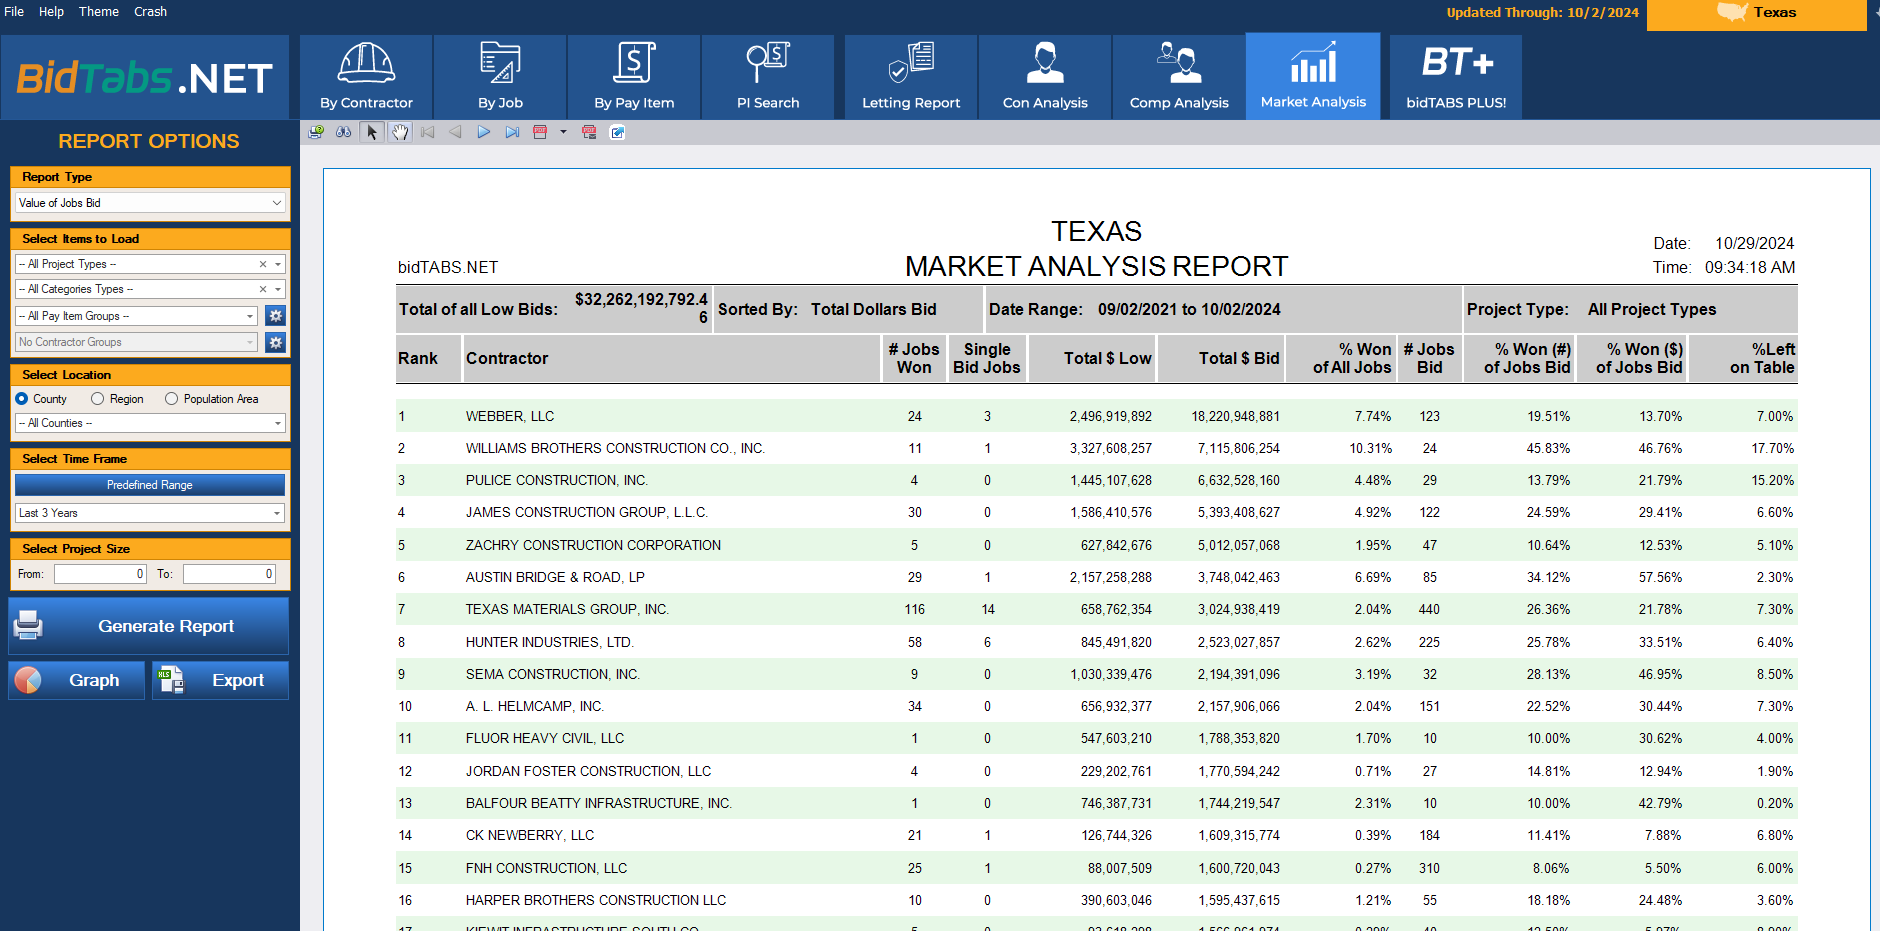Open the All Counties dropdown
The image size is (1880, 931).
(x=150, y=423)
